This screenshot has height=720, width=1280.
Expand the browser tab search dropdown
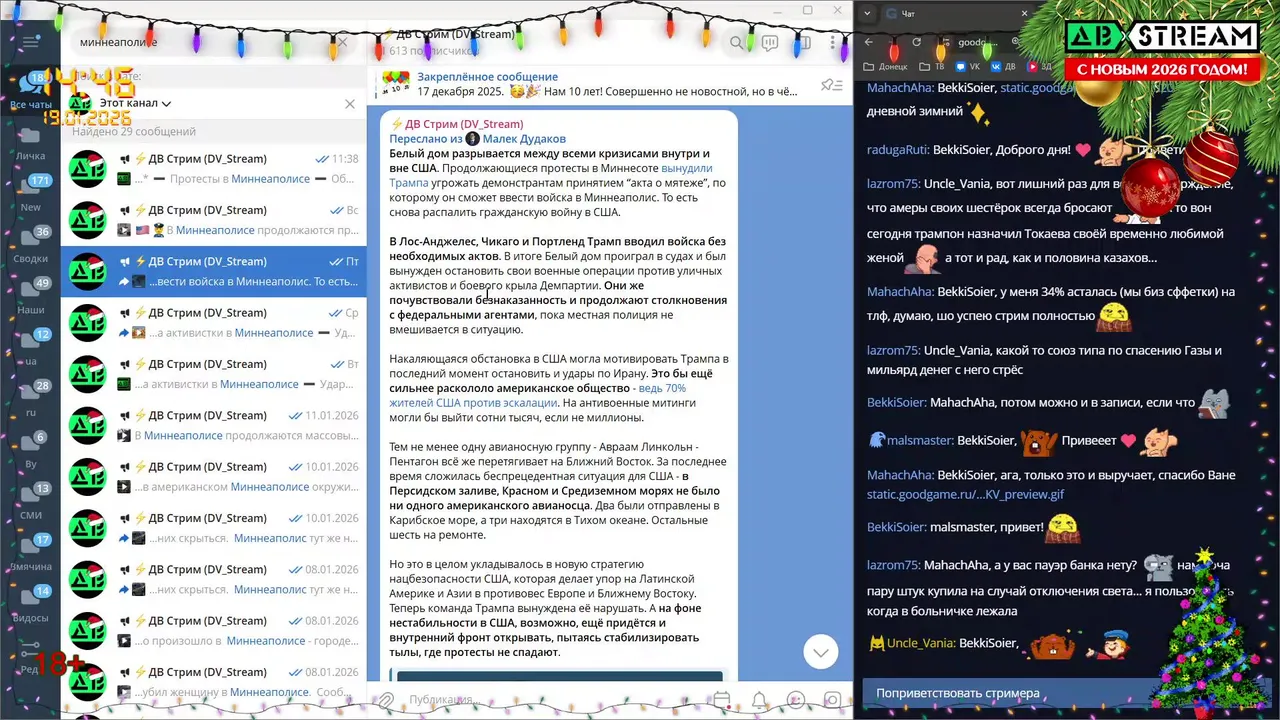click(x=866, y=13)
